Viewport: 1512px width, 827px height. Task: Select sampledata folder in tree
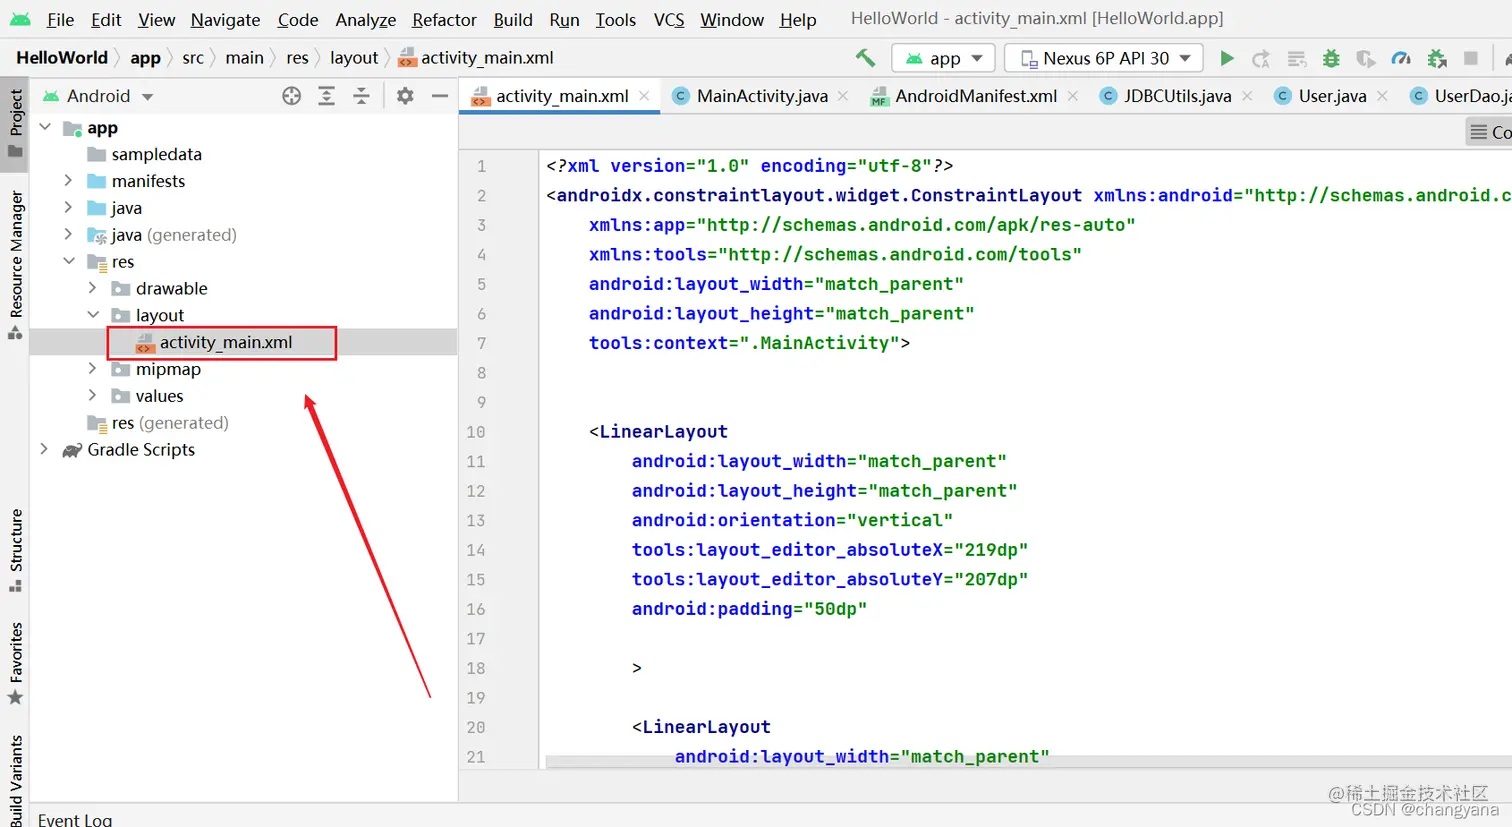pos(156,154)
